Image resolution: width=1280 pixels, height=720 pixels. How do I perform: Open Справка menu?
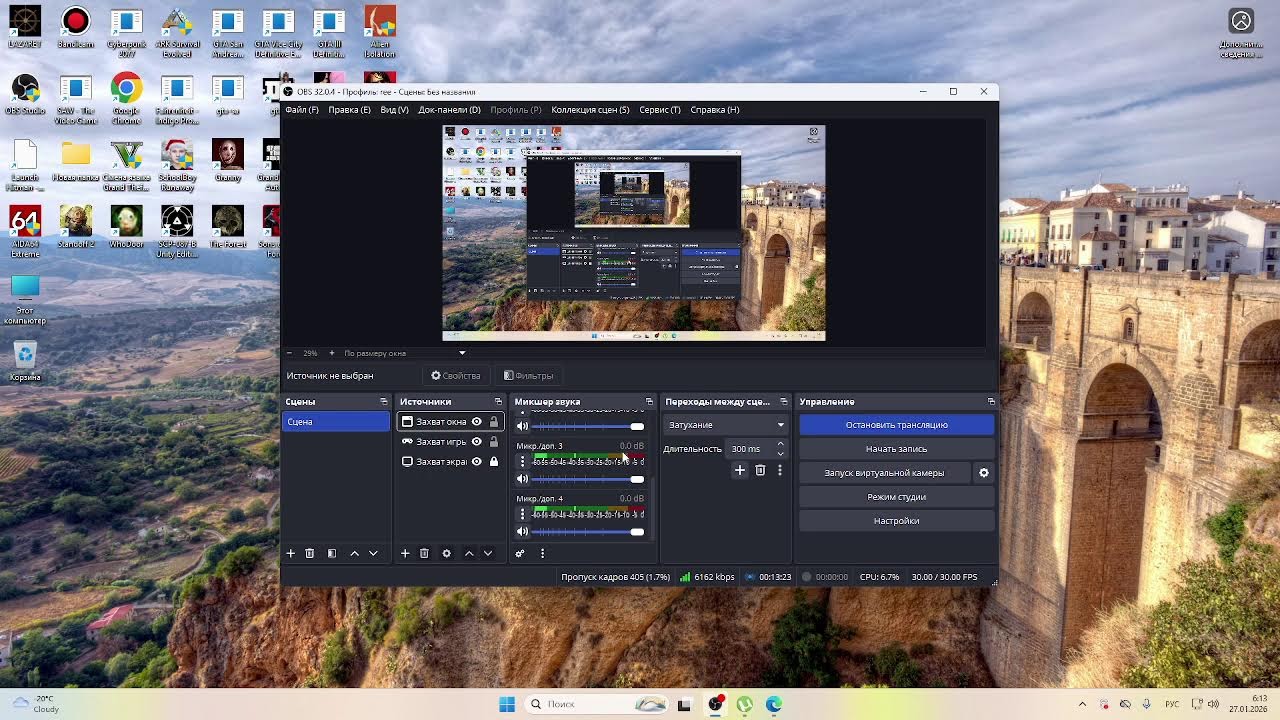click(715, 110)
